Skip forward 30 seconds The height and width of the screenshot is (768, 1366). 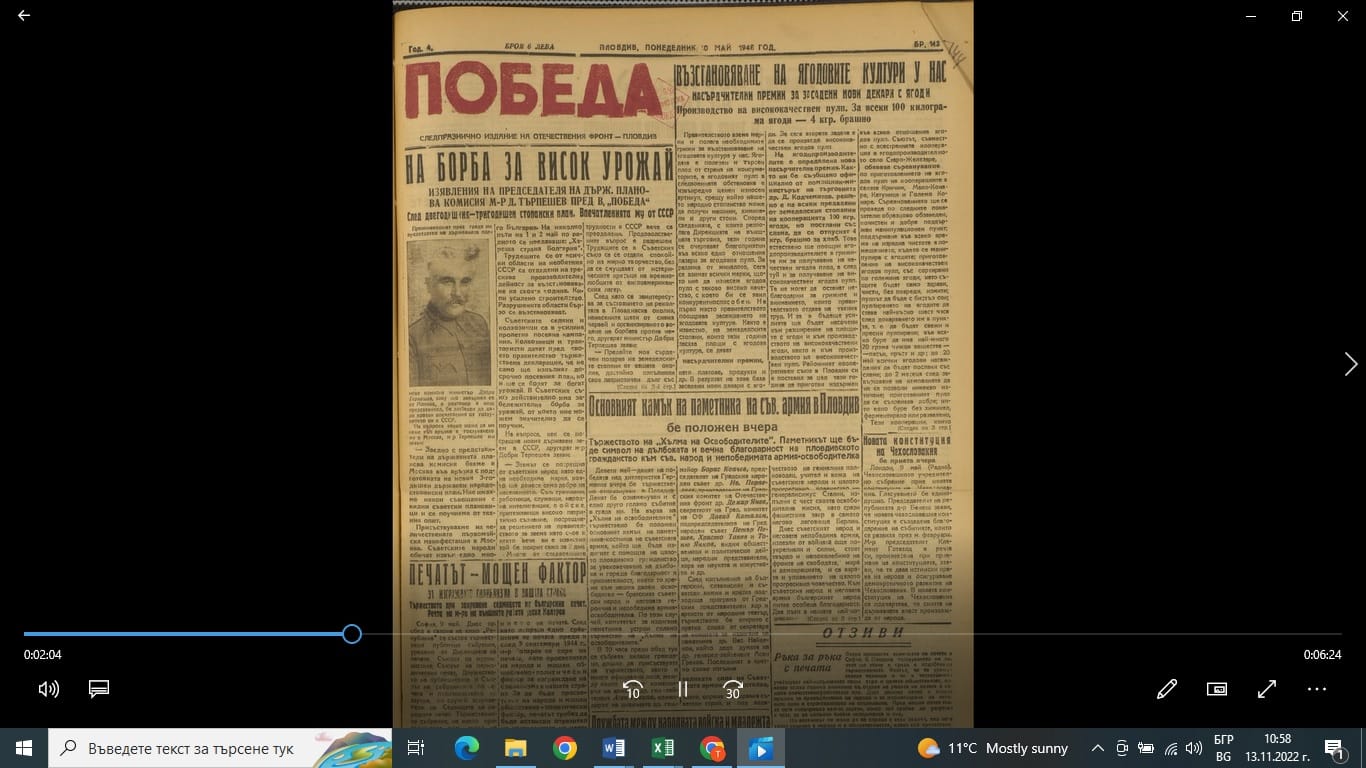[x=733, y=689]
